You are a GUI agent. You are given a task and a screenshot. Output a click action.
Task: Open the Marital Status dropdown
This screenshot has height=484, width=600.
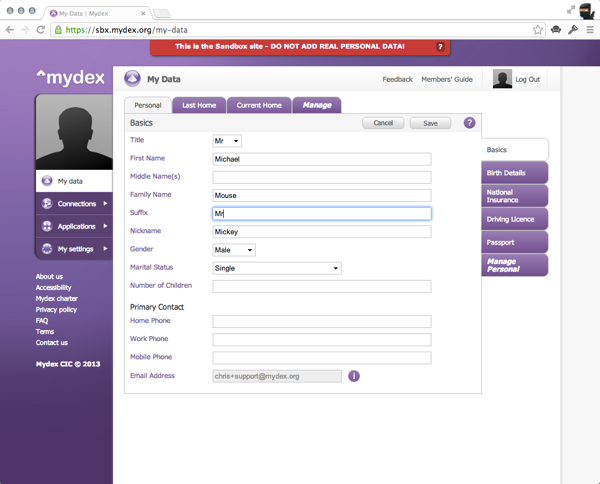277,268
